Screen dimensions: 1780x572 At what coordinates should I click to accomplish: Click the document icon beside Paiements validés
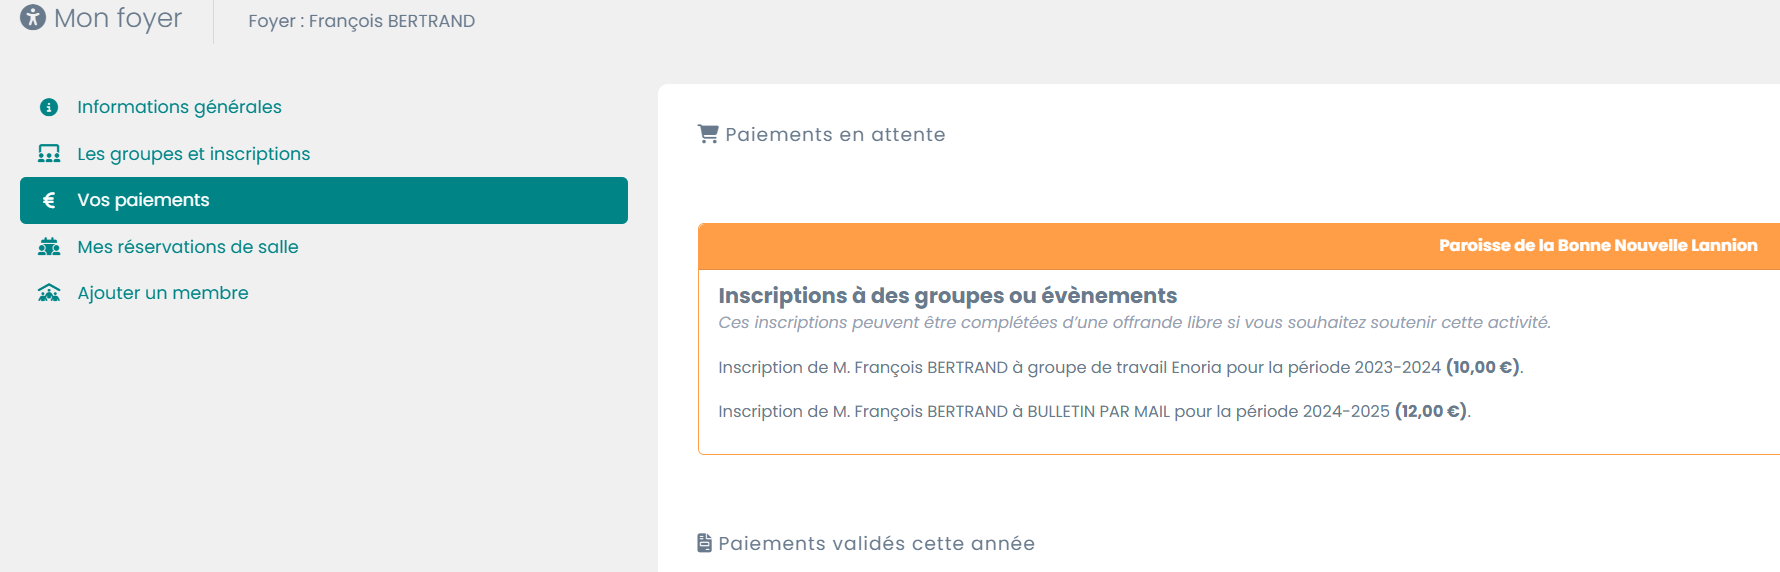coord(705,543)
